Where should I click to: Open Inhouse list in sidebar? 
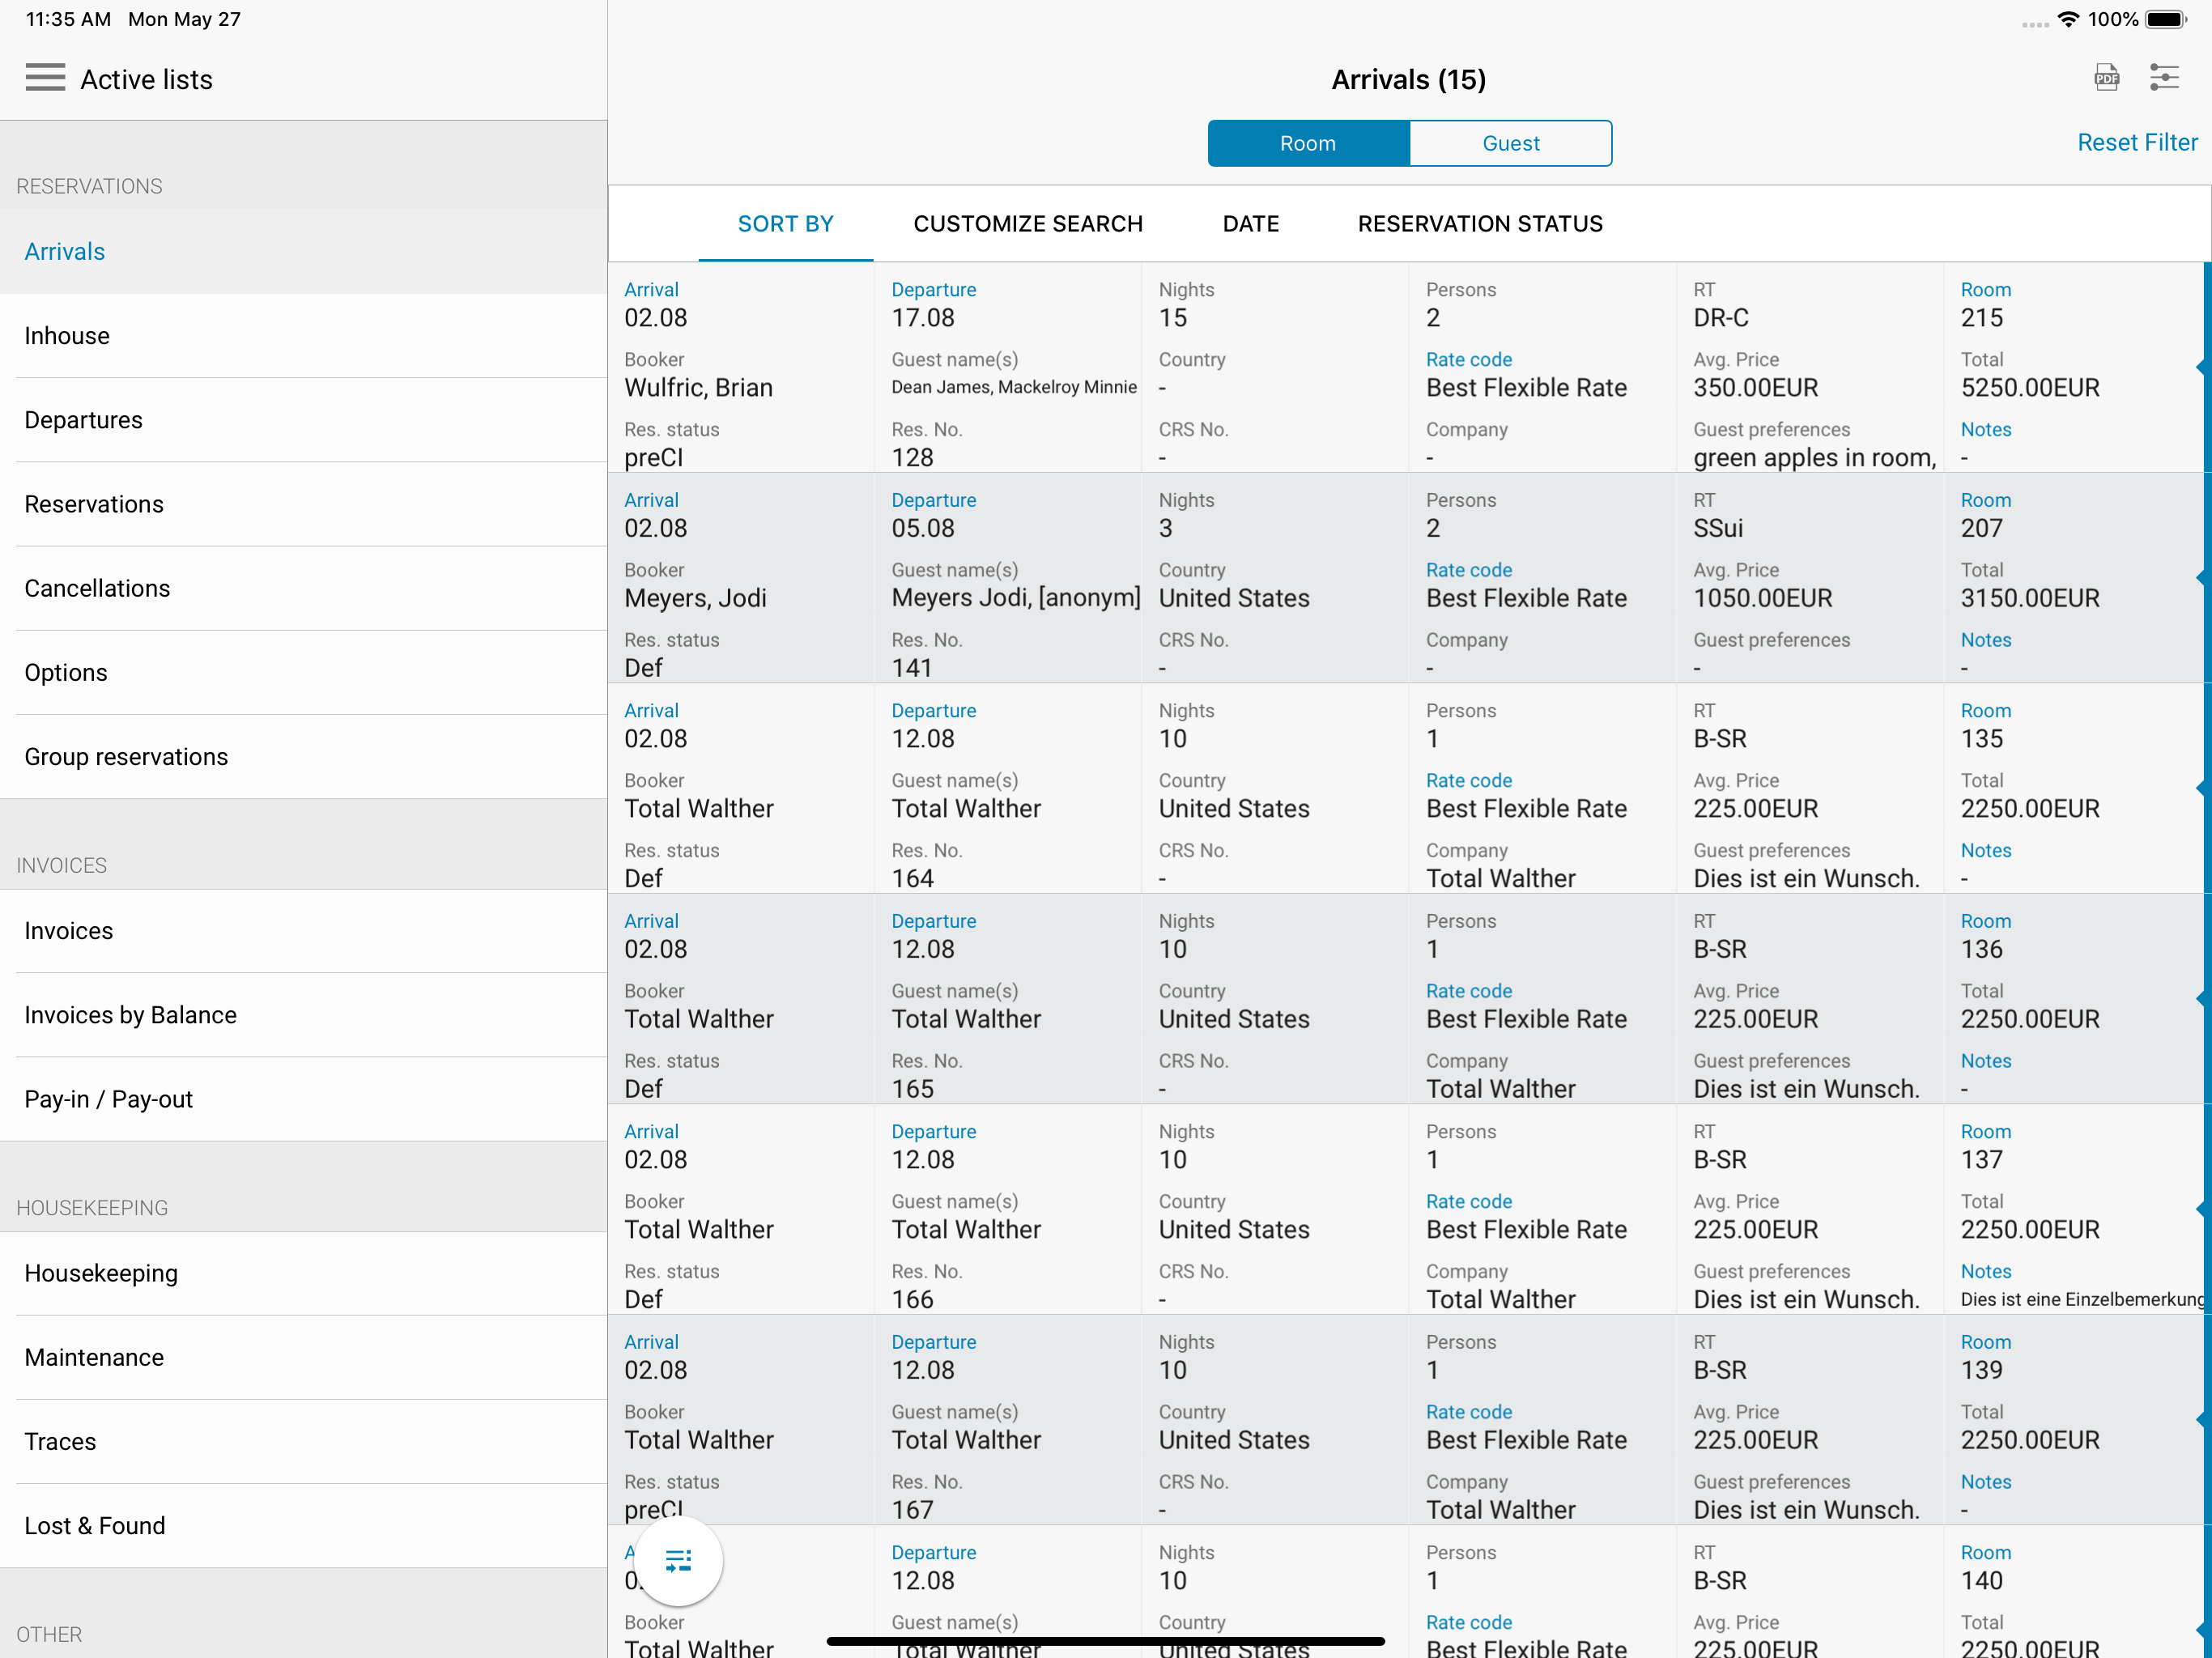[x=67, y=336]
